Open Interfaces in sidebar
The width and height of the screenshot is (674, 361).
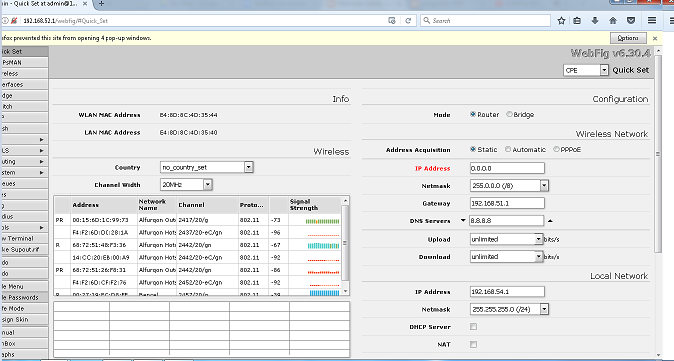click(24, 85)
